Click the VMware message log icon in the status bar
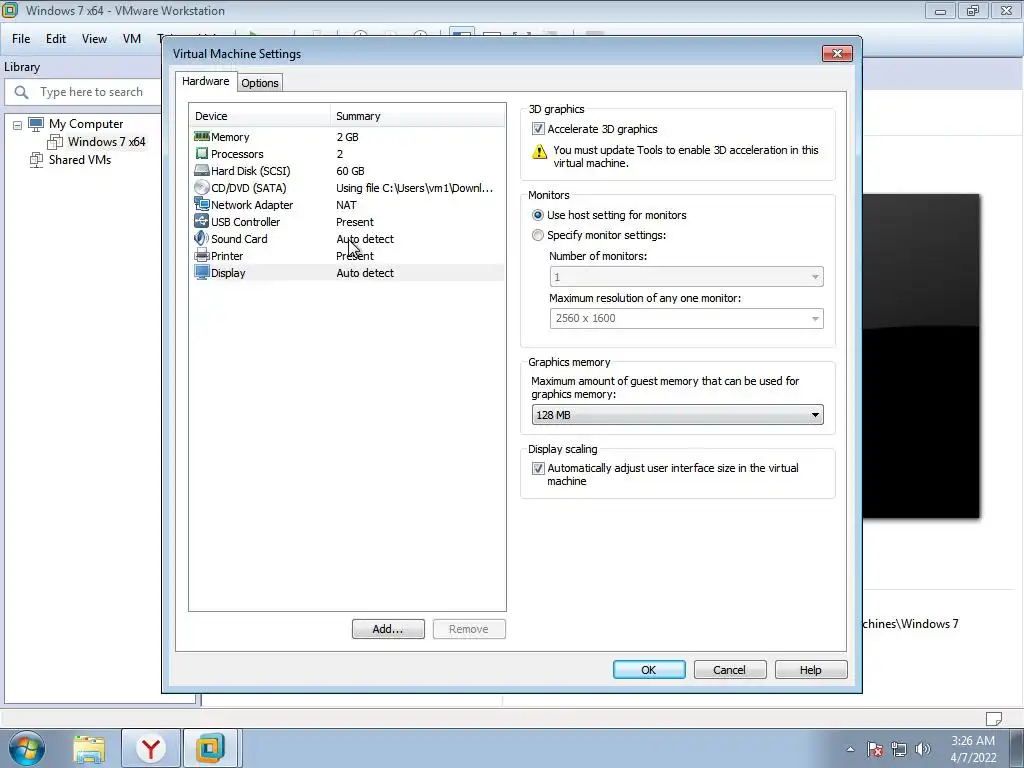 coord(993,718)
